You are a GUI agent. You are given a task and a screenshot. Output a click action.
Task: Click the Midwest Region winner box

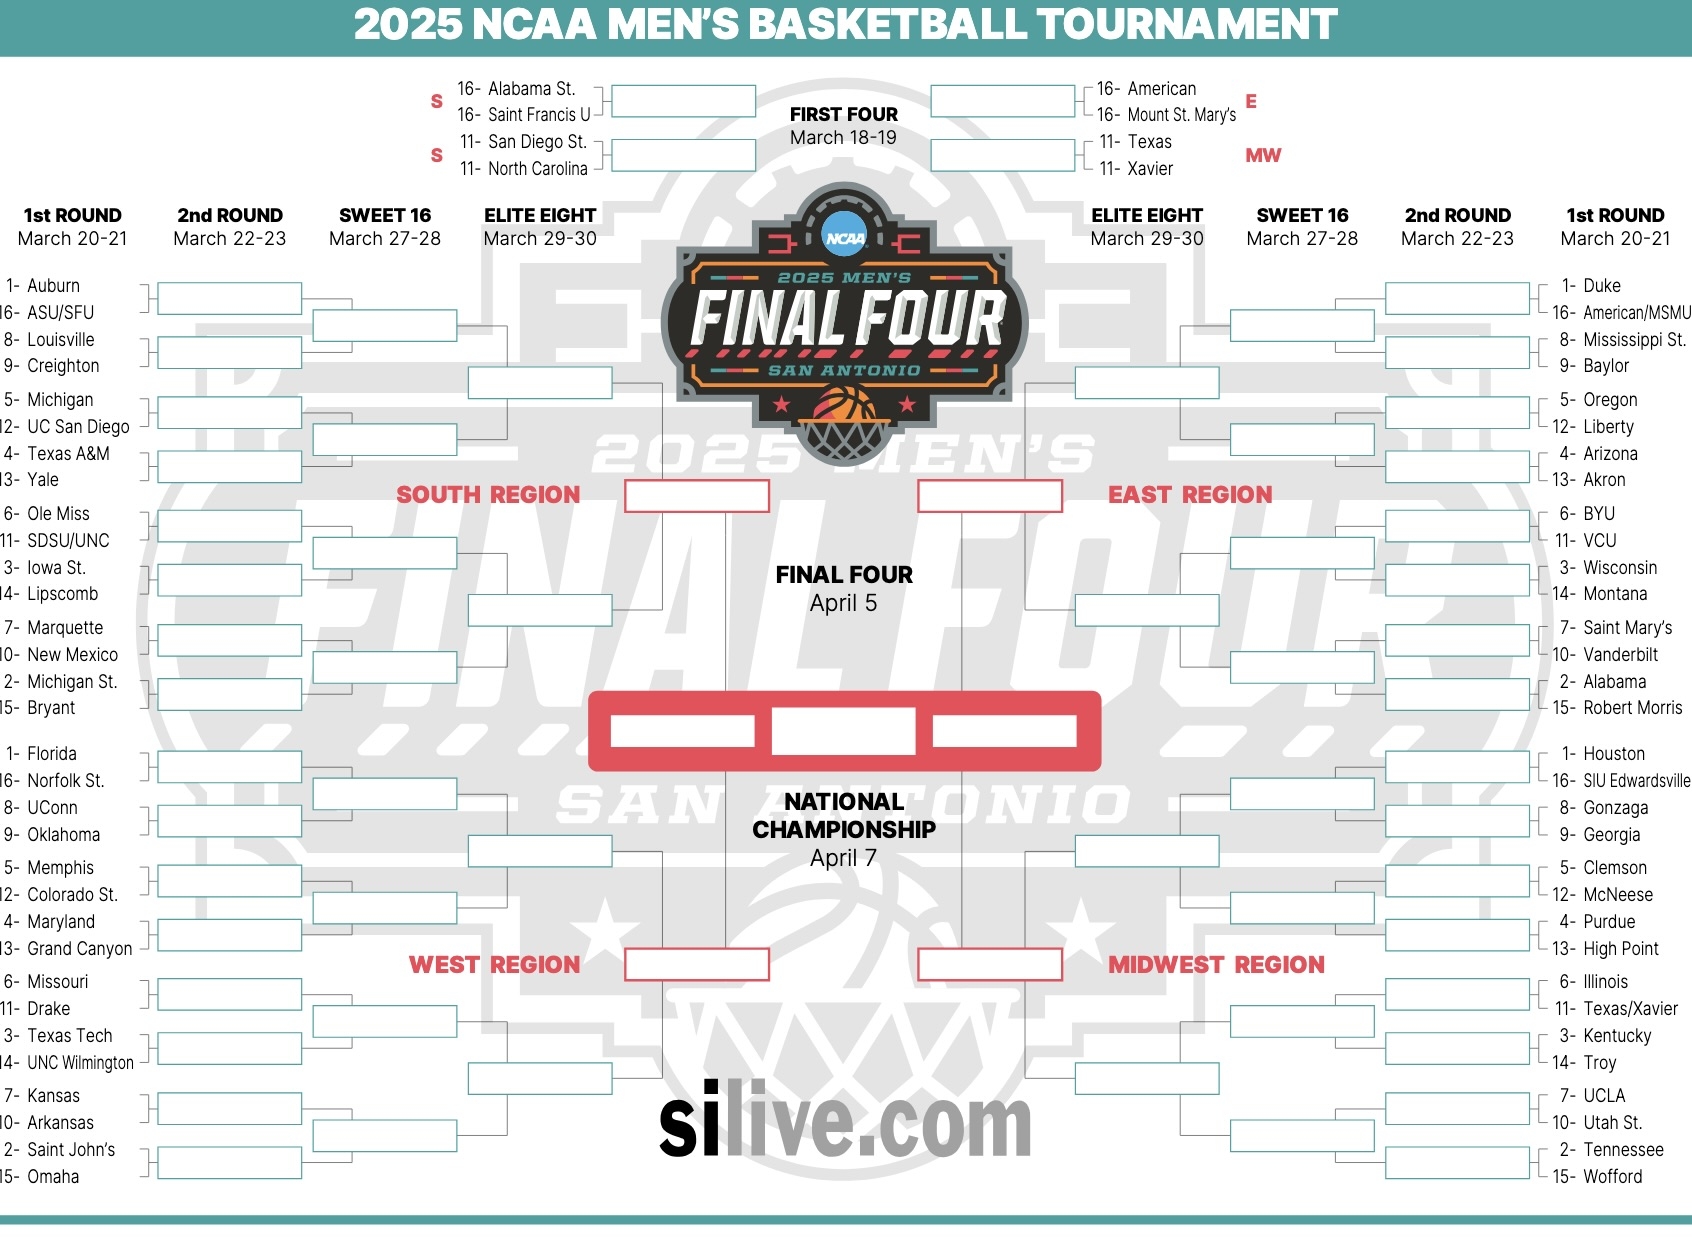(x=990, y=964)
